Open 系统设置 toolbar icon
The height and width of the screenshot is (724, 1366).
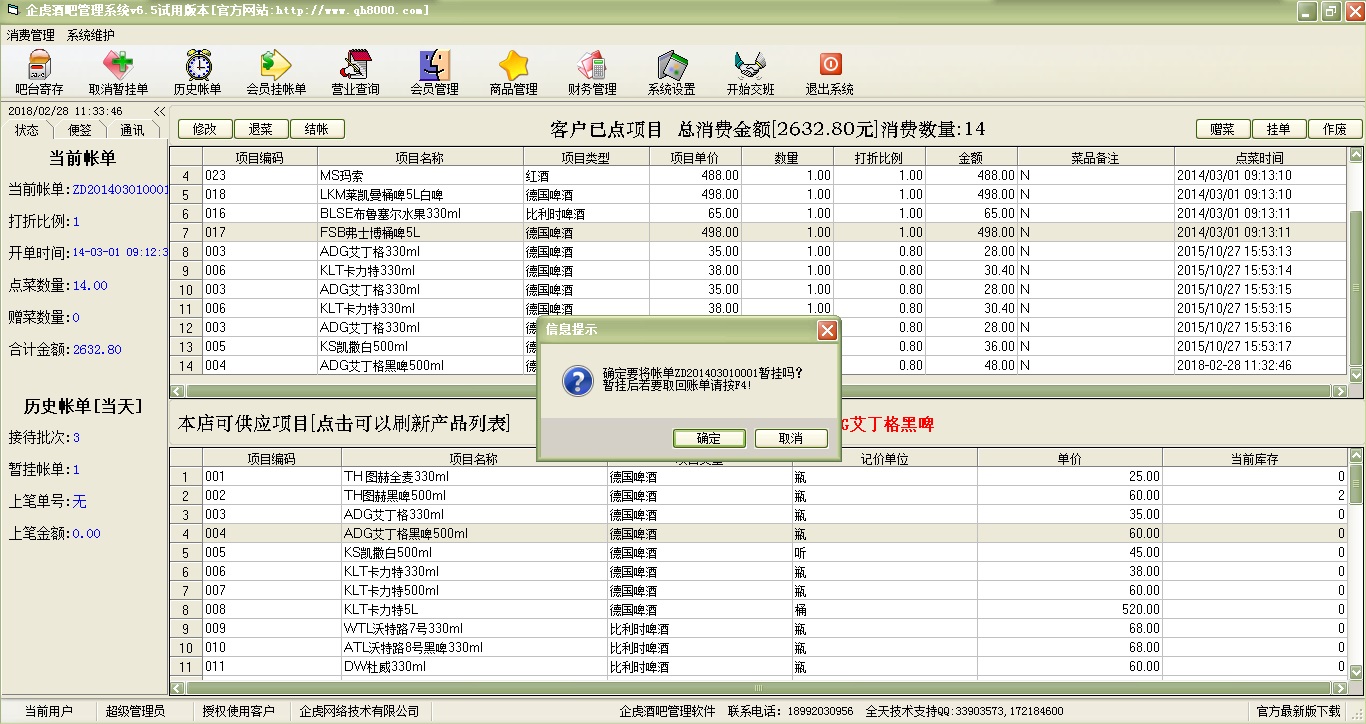coord(671,73)
